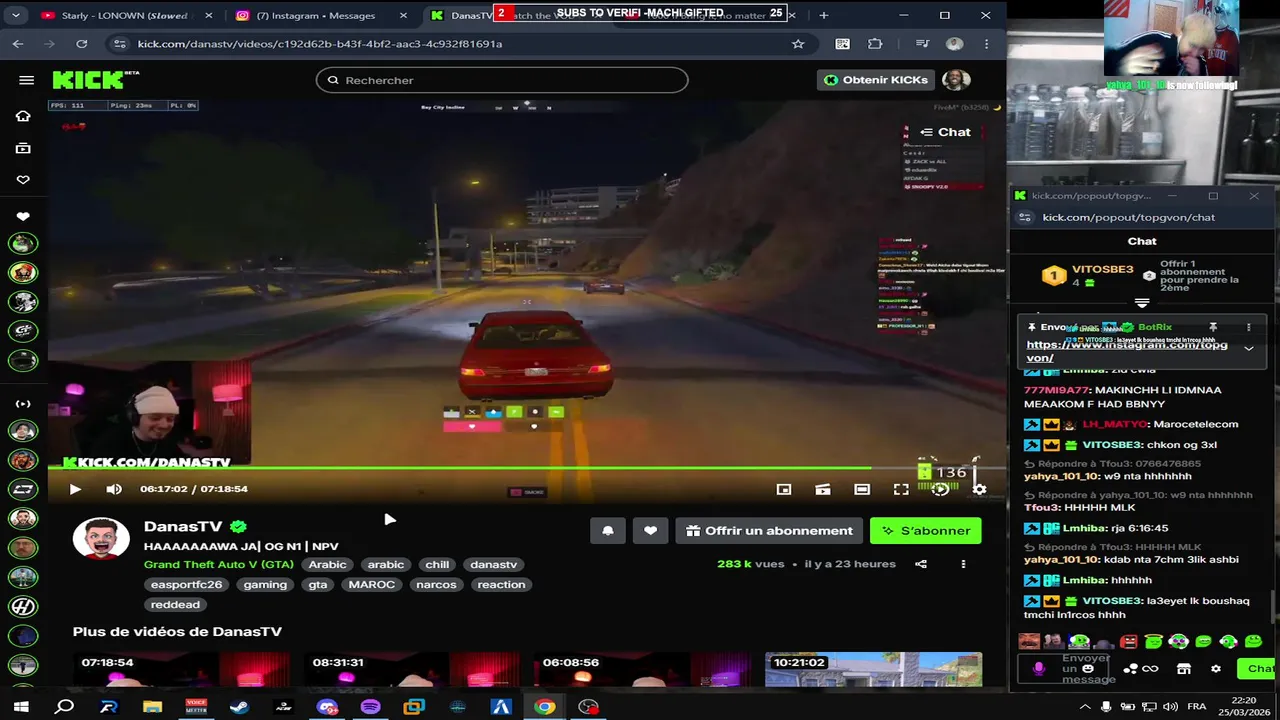Go back in the browser
1280x720 pixels.
pos(18,44)
